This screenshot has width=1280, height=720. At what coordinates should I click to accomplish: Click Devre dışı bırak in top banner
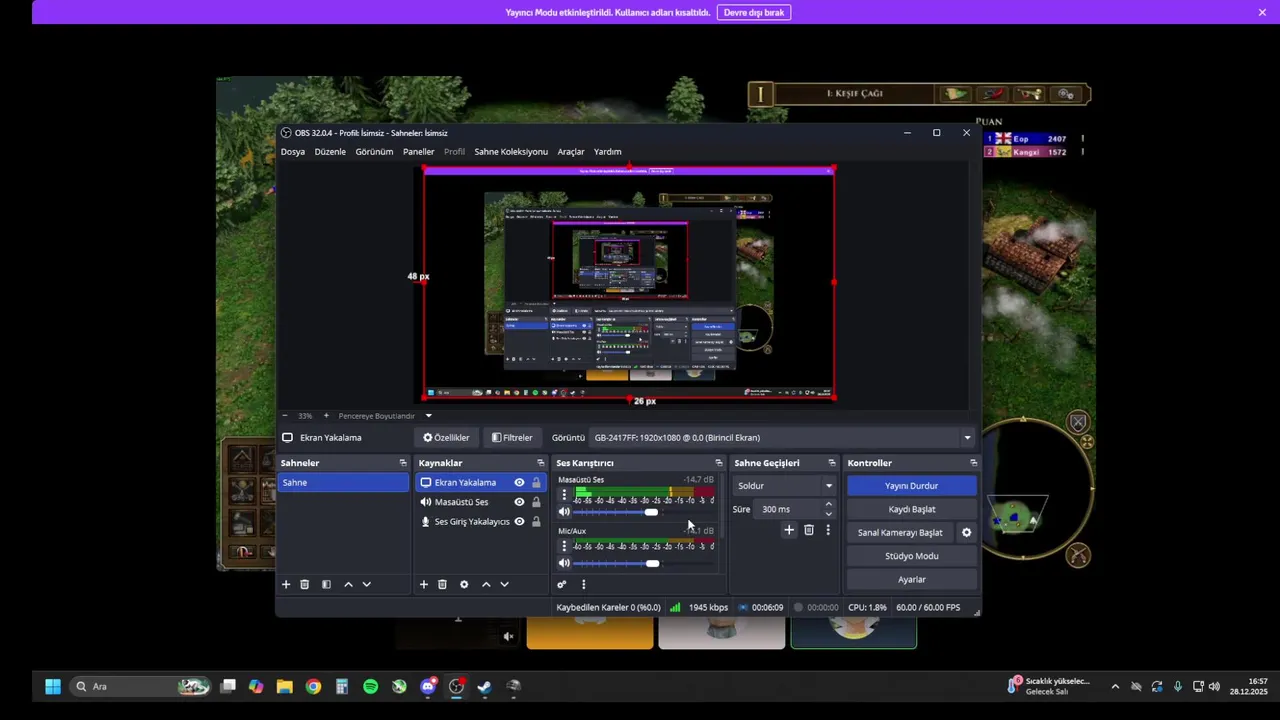[754, 13]
